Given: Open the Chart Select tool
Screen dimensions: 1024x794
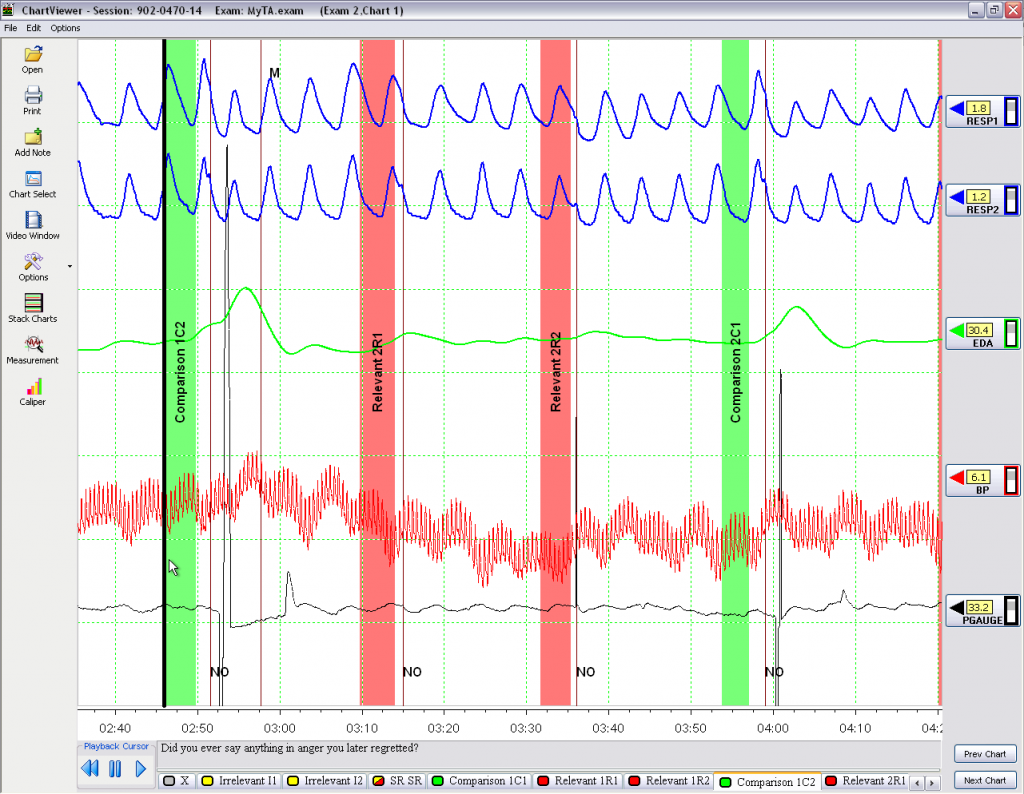Looking at the screenshot, I should pyautogui.click(x=33, y=180).
